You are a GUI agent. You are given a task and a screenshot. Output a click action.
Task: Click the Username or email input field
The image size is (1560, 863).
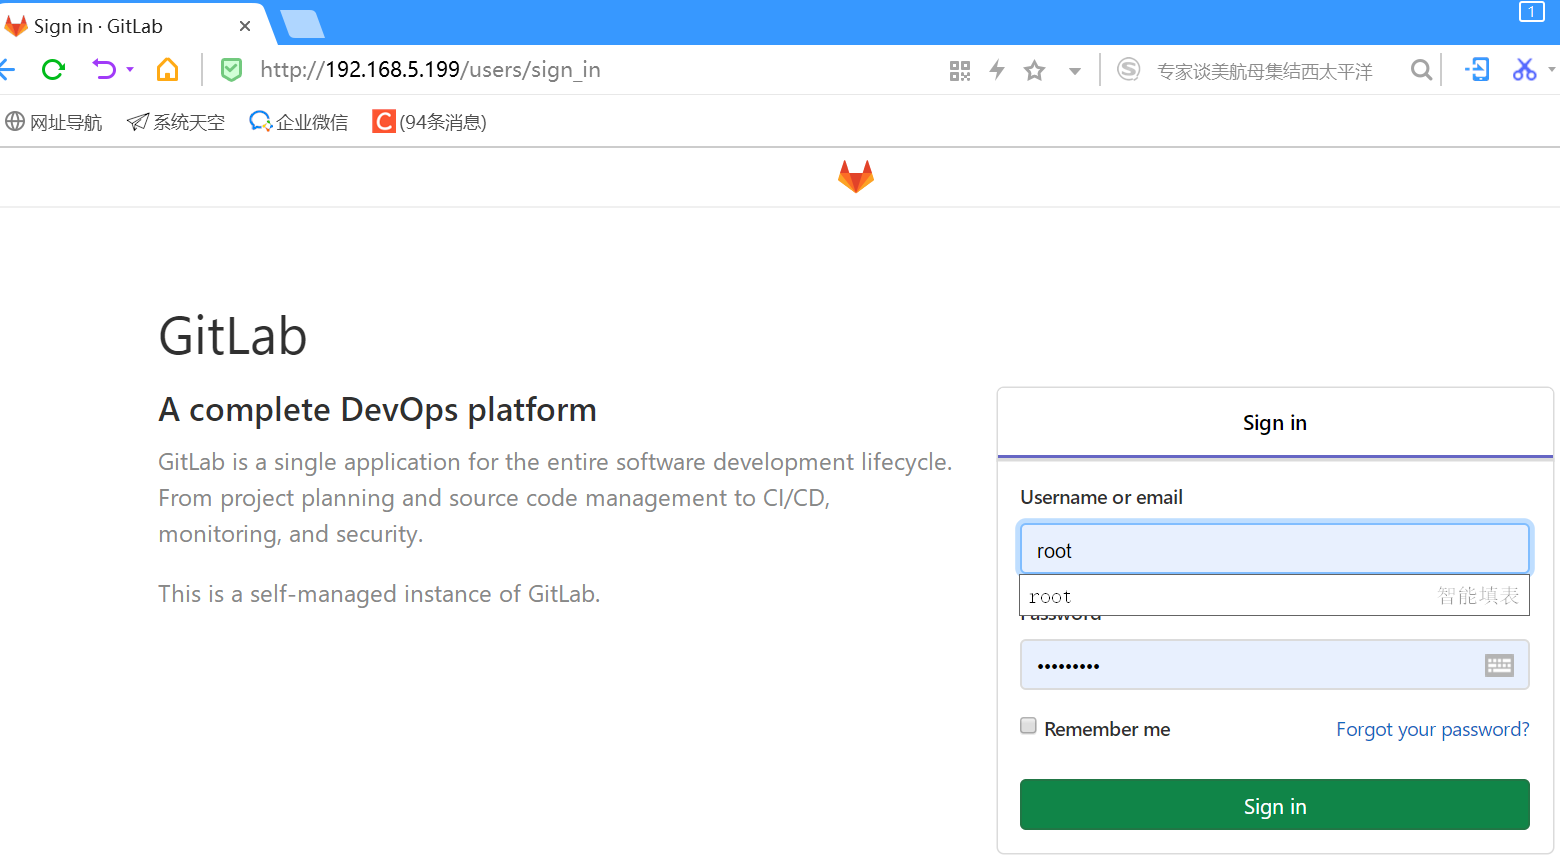tap(1274, 548)
